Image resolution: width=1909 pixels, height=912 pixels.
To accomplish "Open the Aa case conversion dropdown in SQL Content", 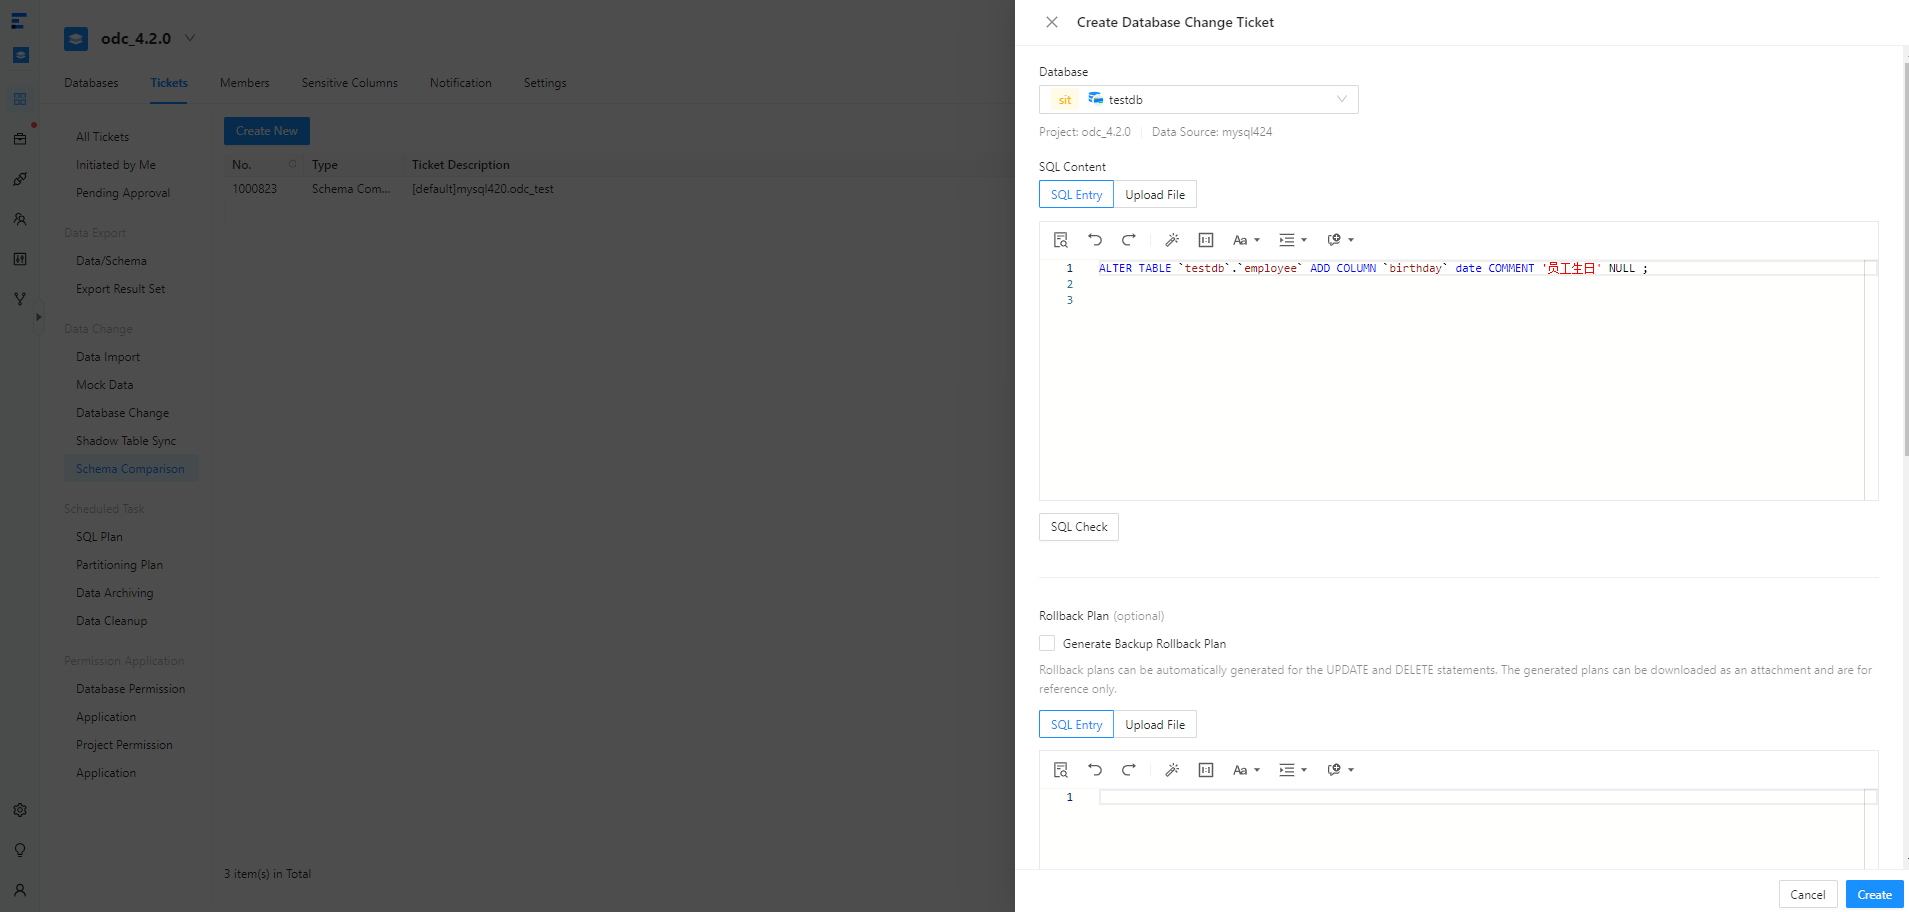I will [1246, 240].
